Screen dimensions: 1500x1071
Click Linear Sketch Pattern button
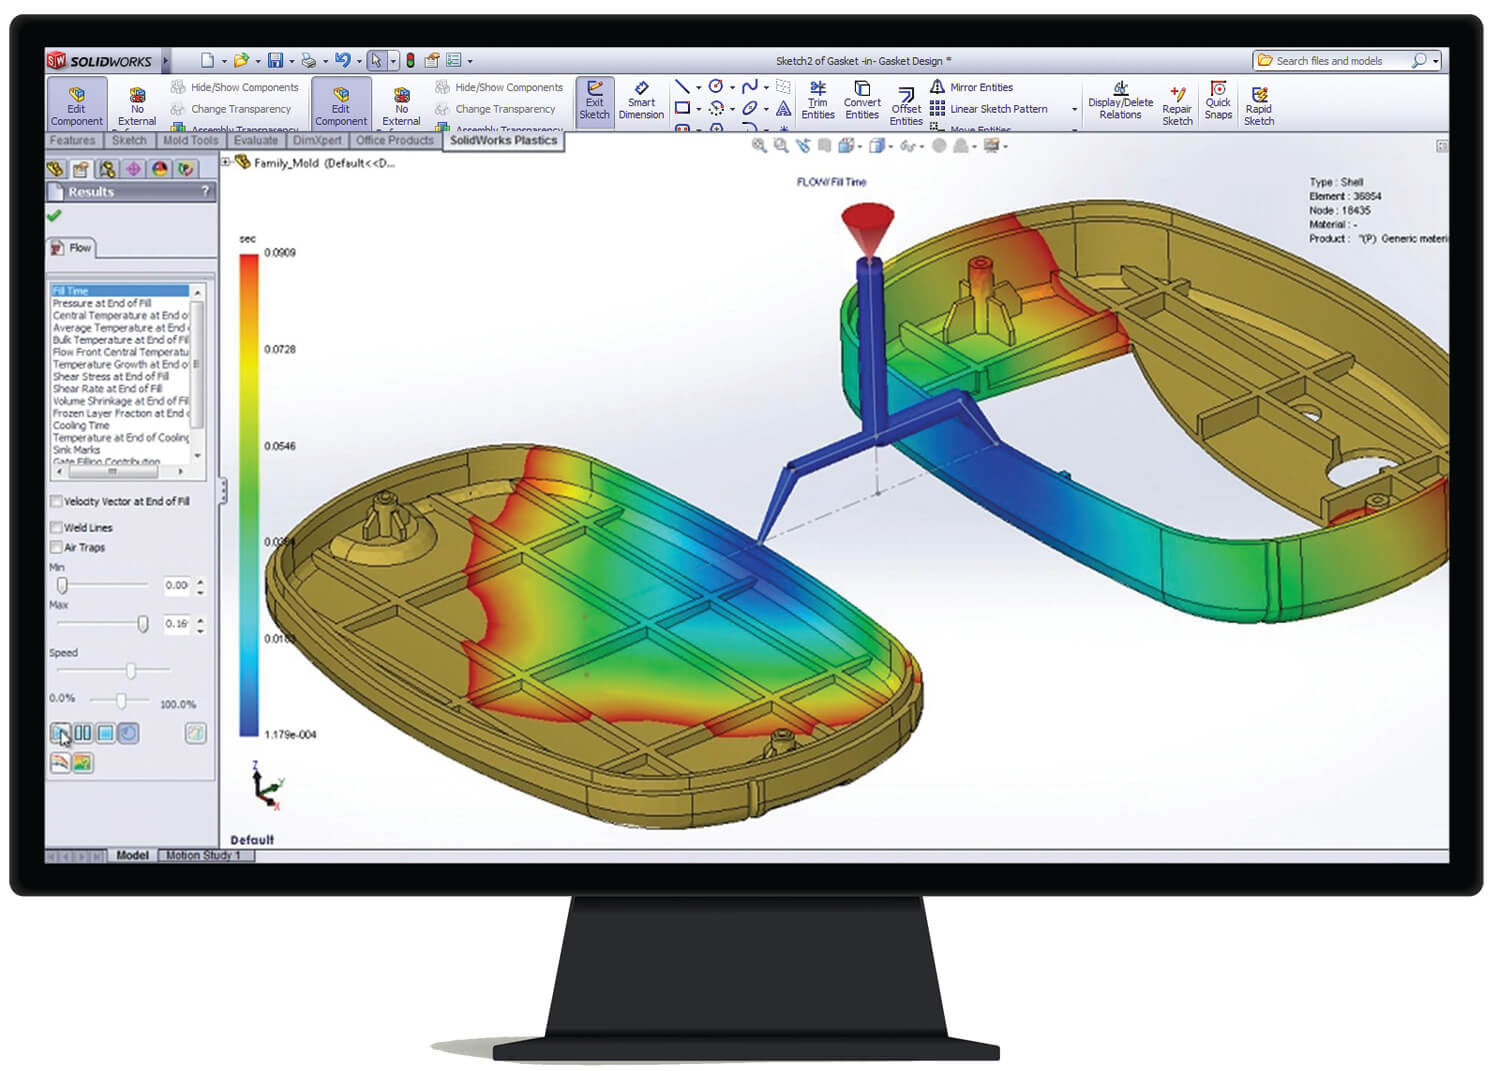coord(988,109)
